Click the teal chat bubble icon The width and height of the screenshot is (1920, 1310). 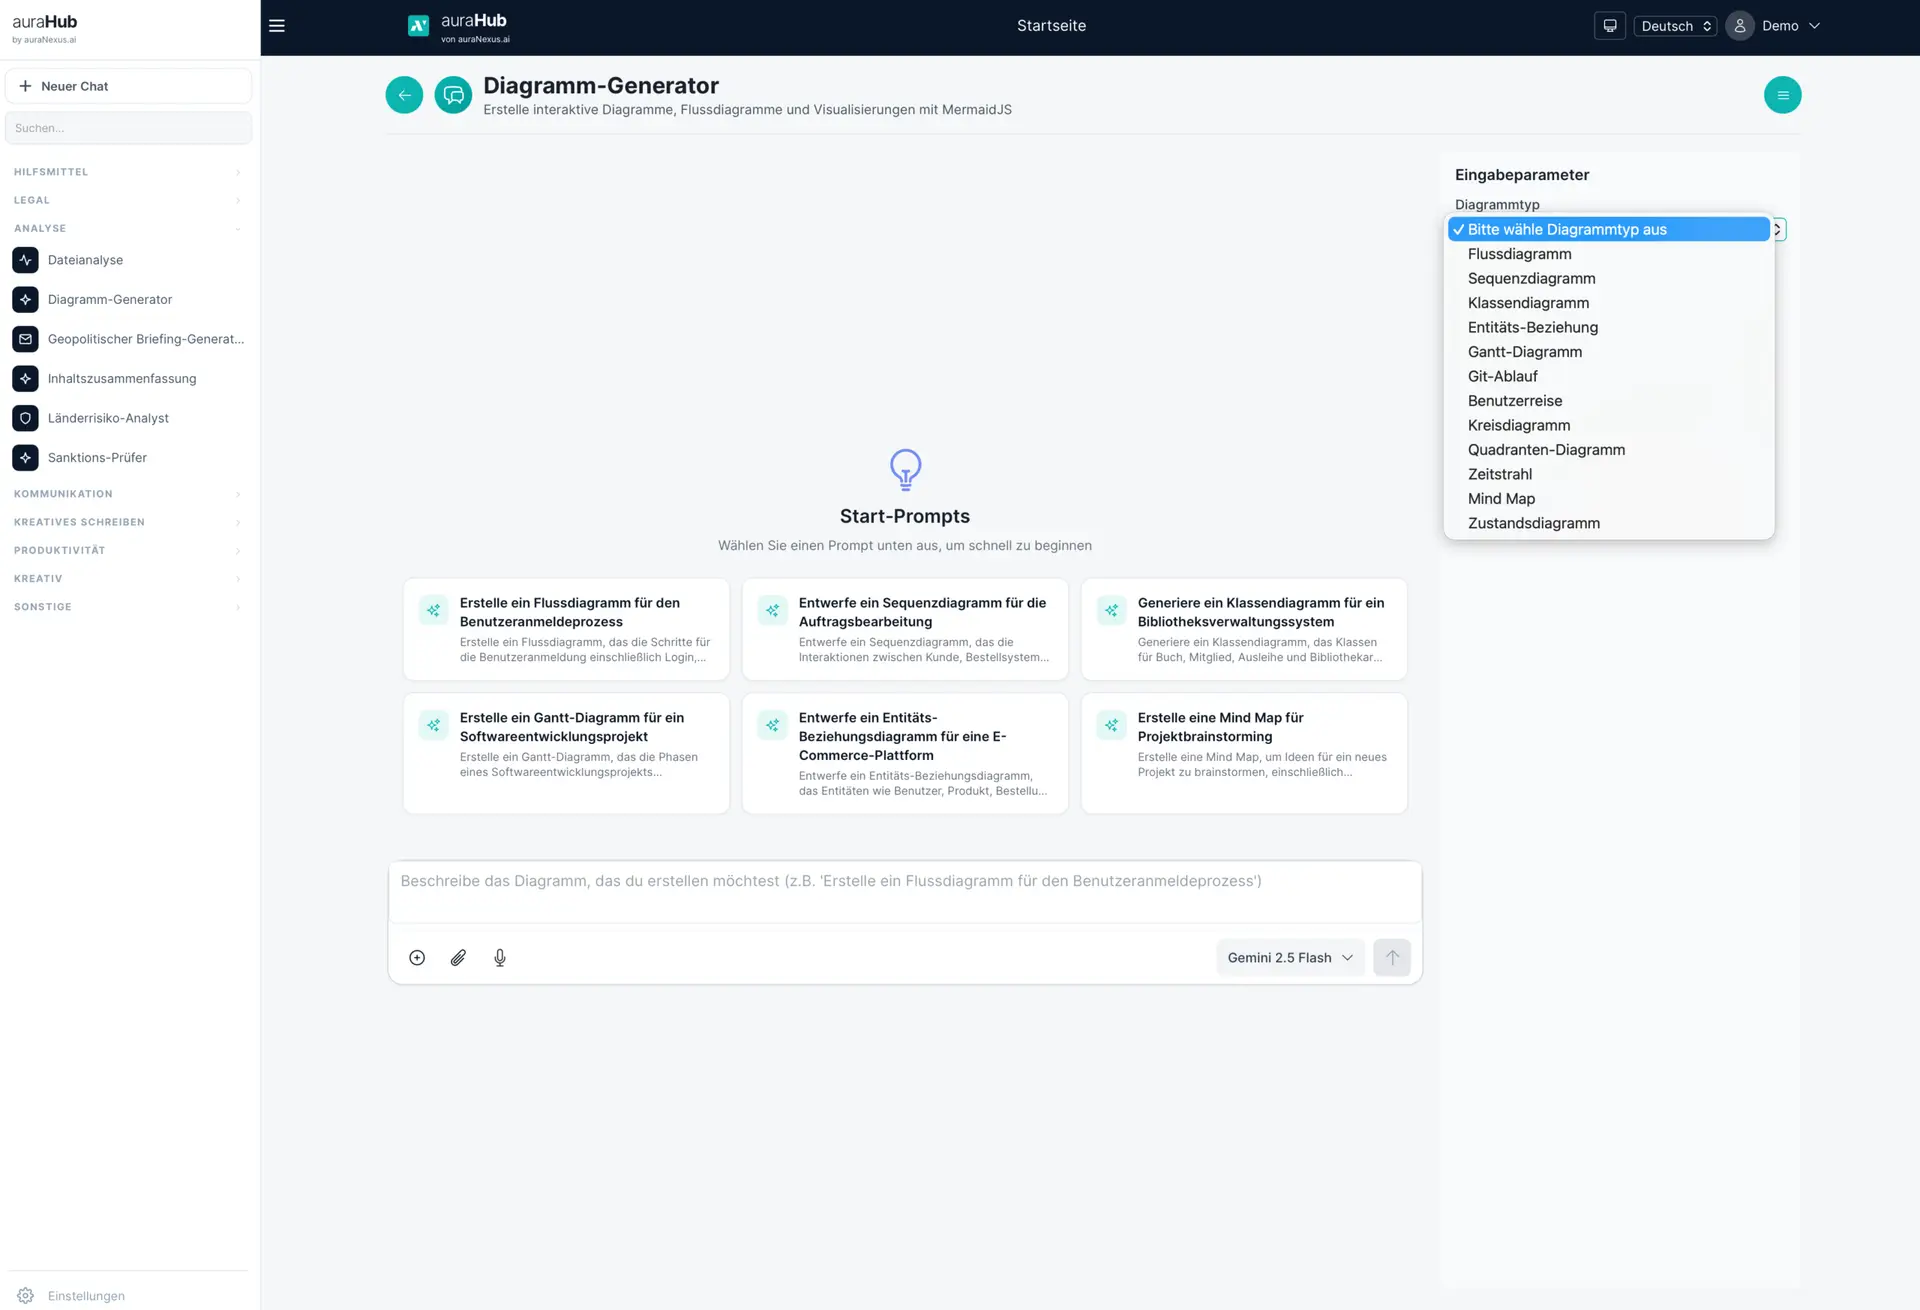coord(453,95)
